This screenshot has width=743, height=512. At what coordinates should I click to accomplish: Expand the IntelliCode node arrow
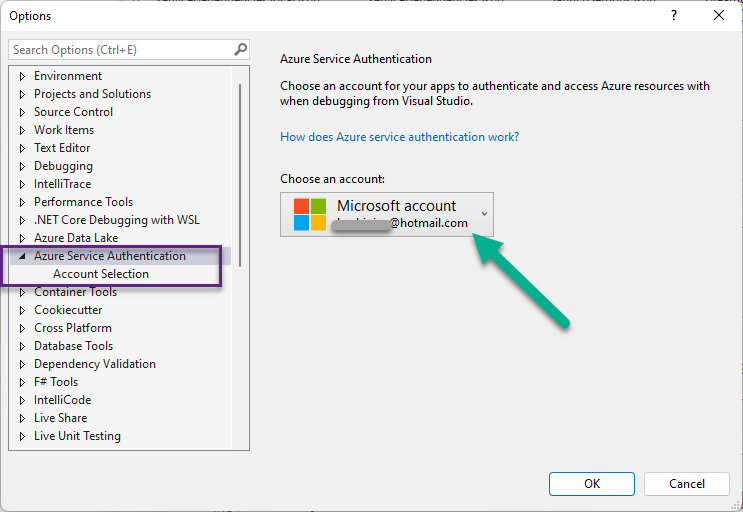click(22, 400)
